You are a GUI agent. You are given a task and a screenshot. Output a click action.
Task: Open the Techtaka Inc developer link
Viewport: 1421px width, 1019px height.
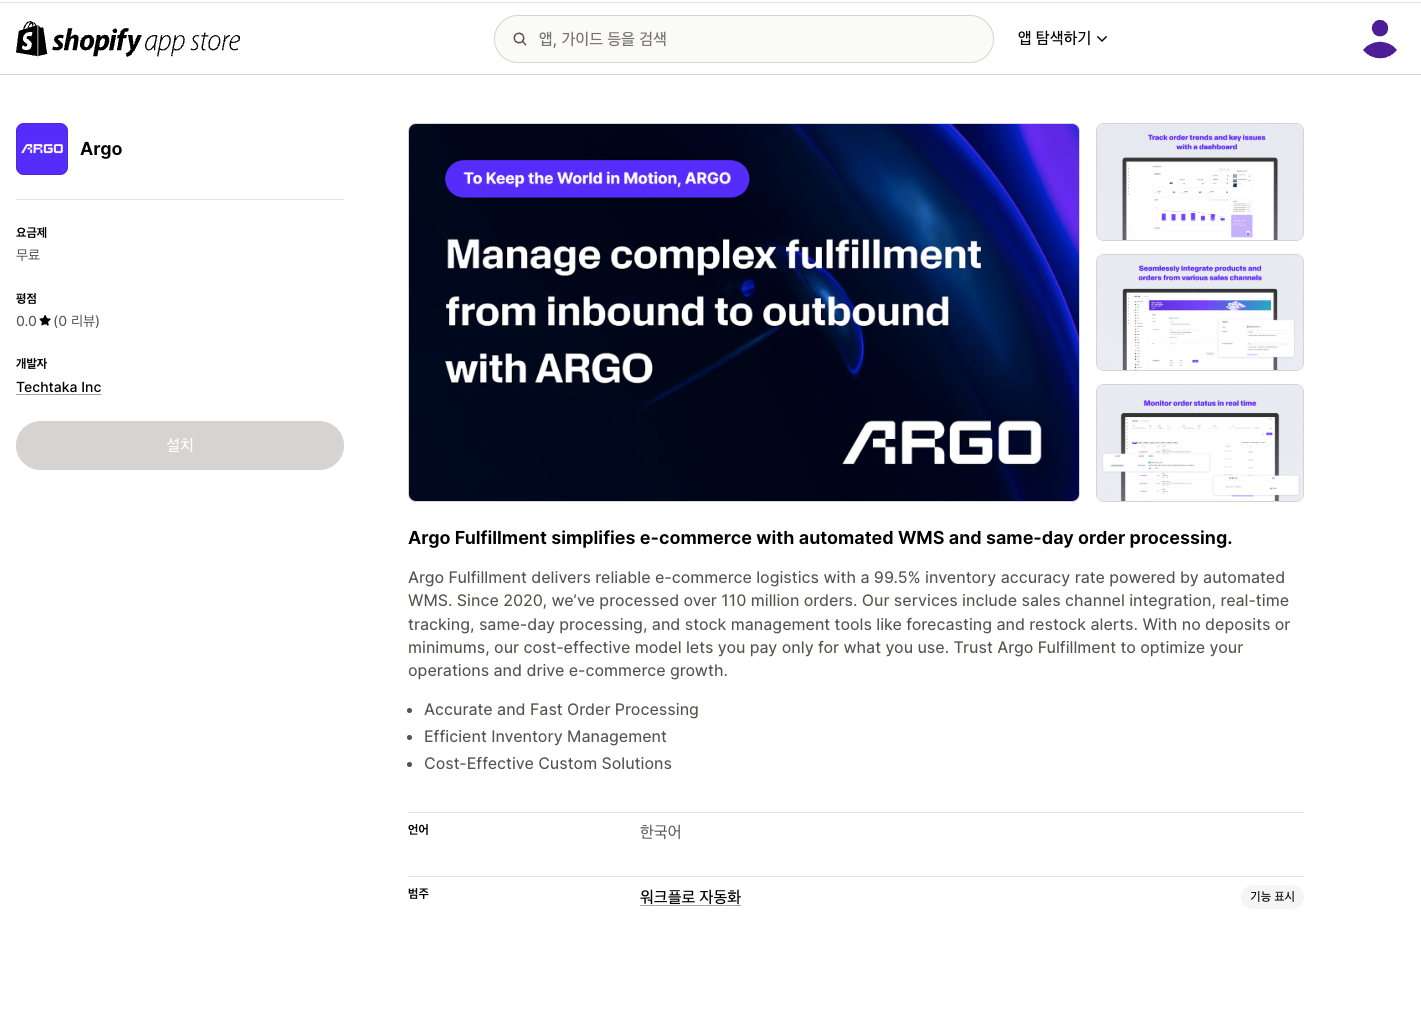(x=59, y=387)
